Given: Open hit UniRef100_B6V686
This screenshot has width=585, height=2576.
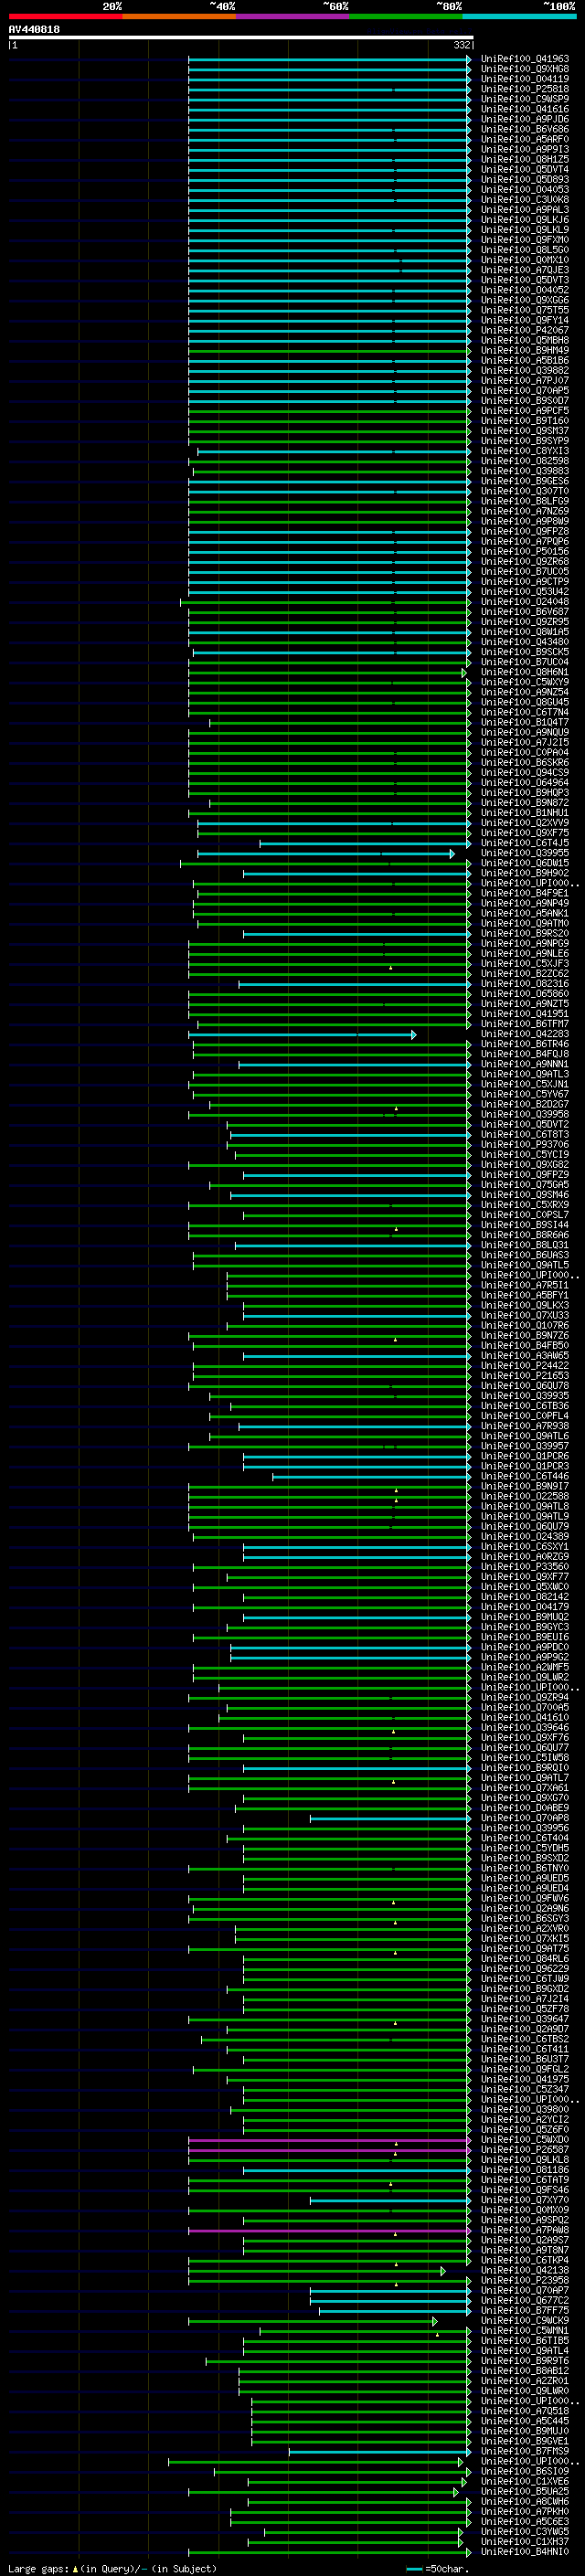Looking at the screenshot, I should tap(525, 129).
